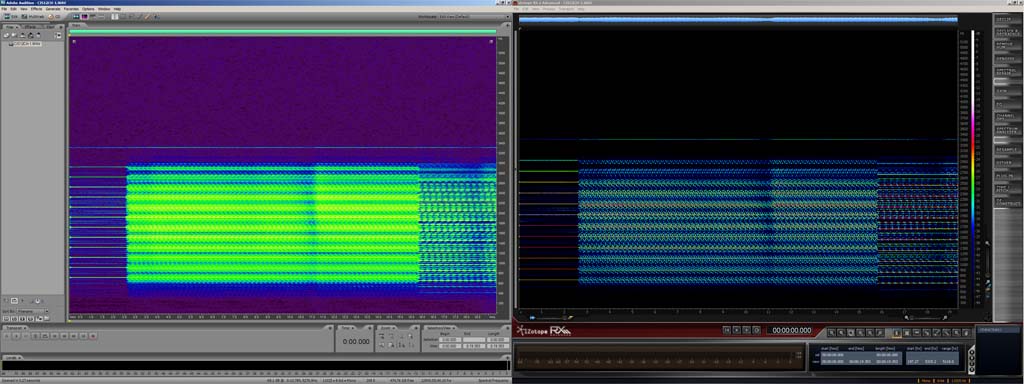Open the Spectral Repair module
Viewport: 1024px width, 384px height.
(1008, 71)
